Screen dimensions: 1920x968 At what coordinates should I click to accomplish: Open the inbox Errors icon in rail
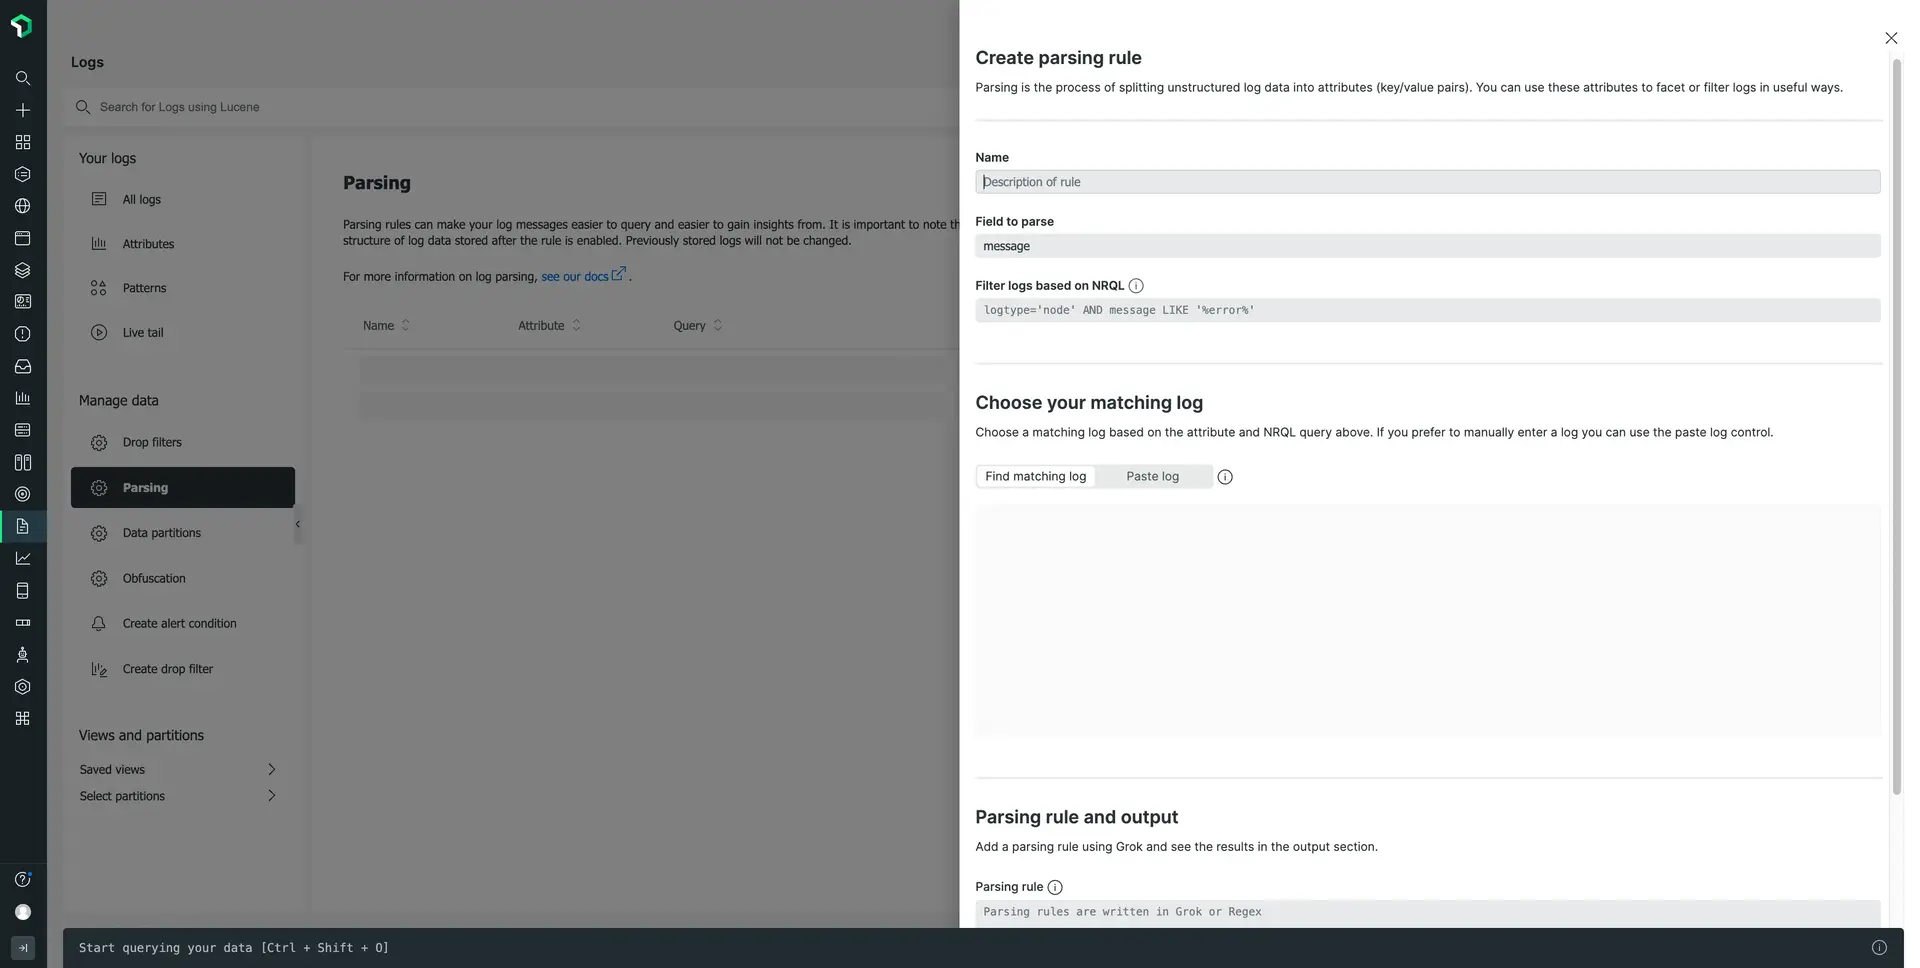point(23,366)
